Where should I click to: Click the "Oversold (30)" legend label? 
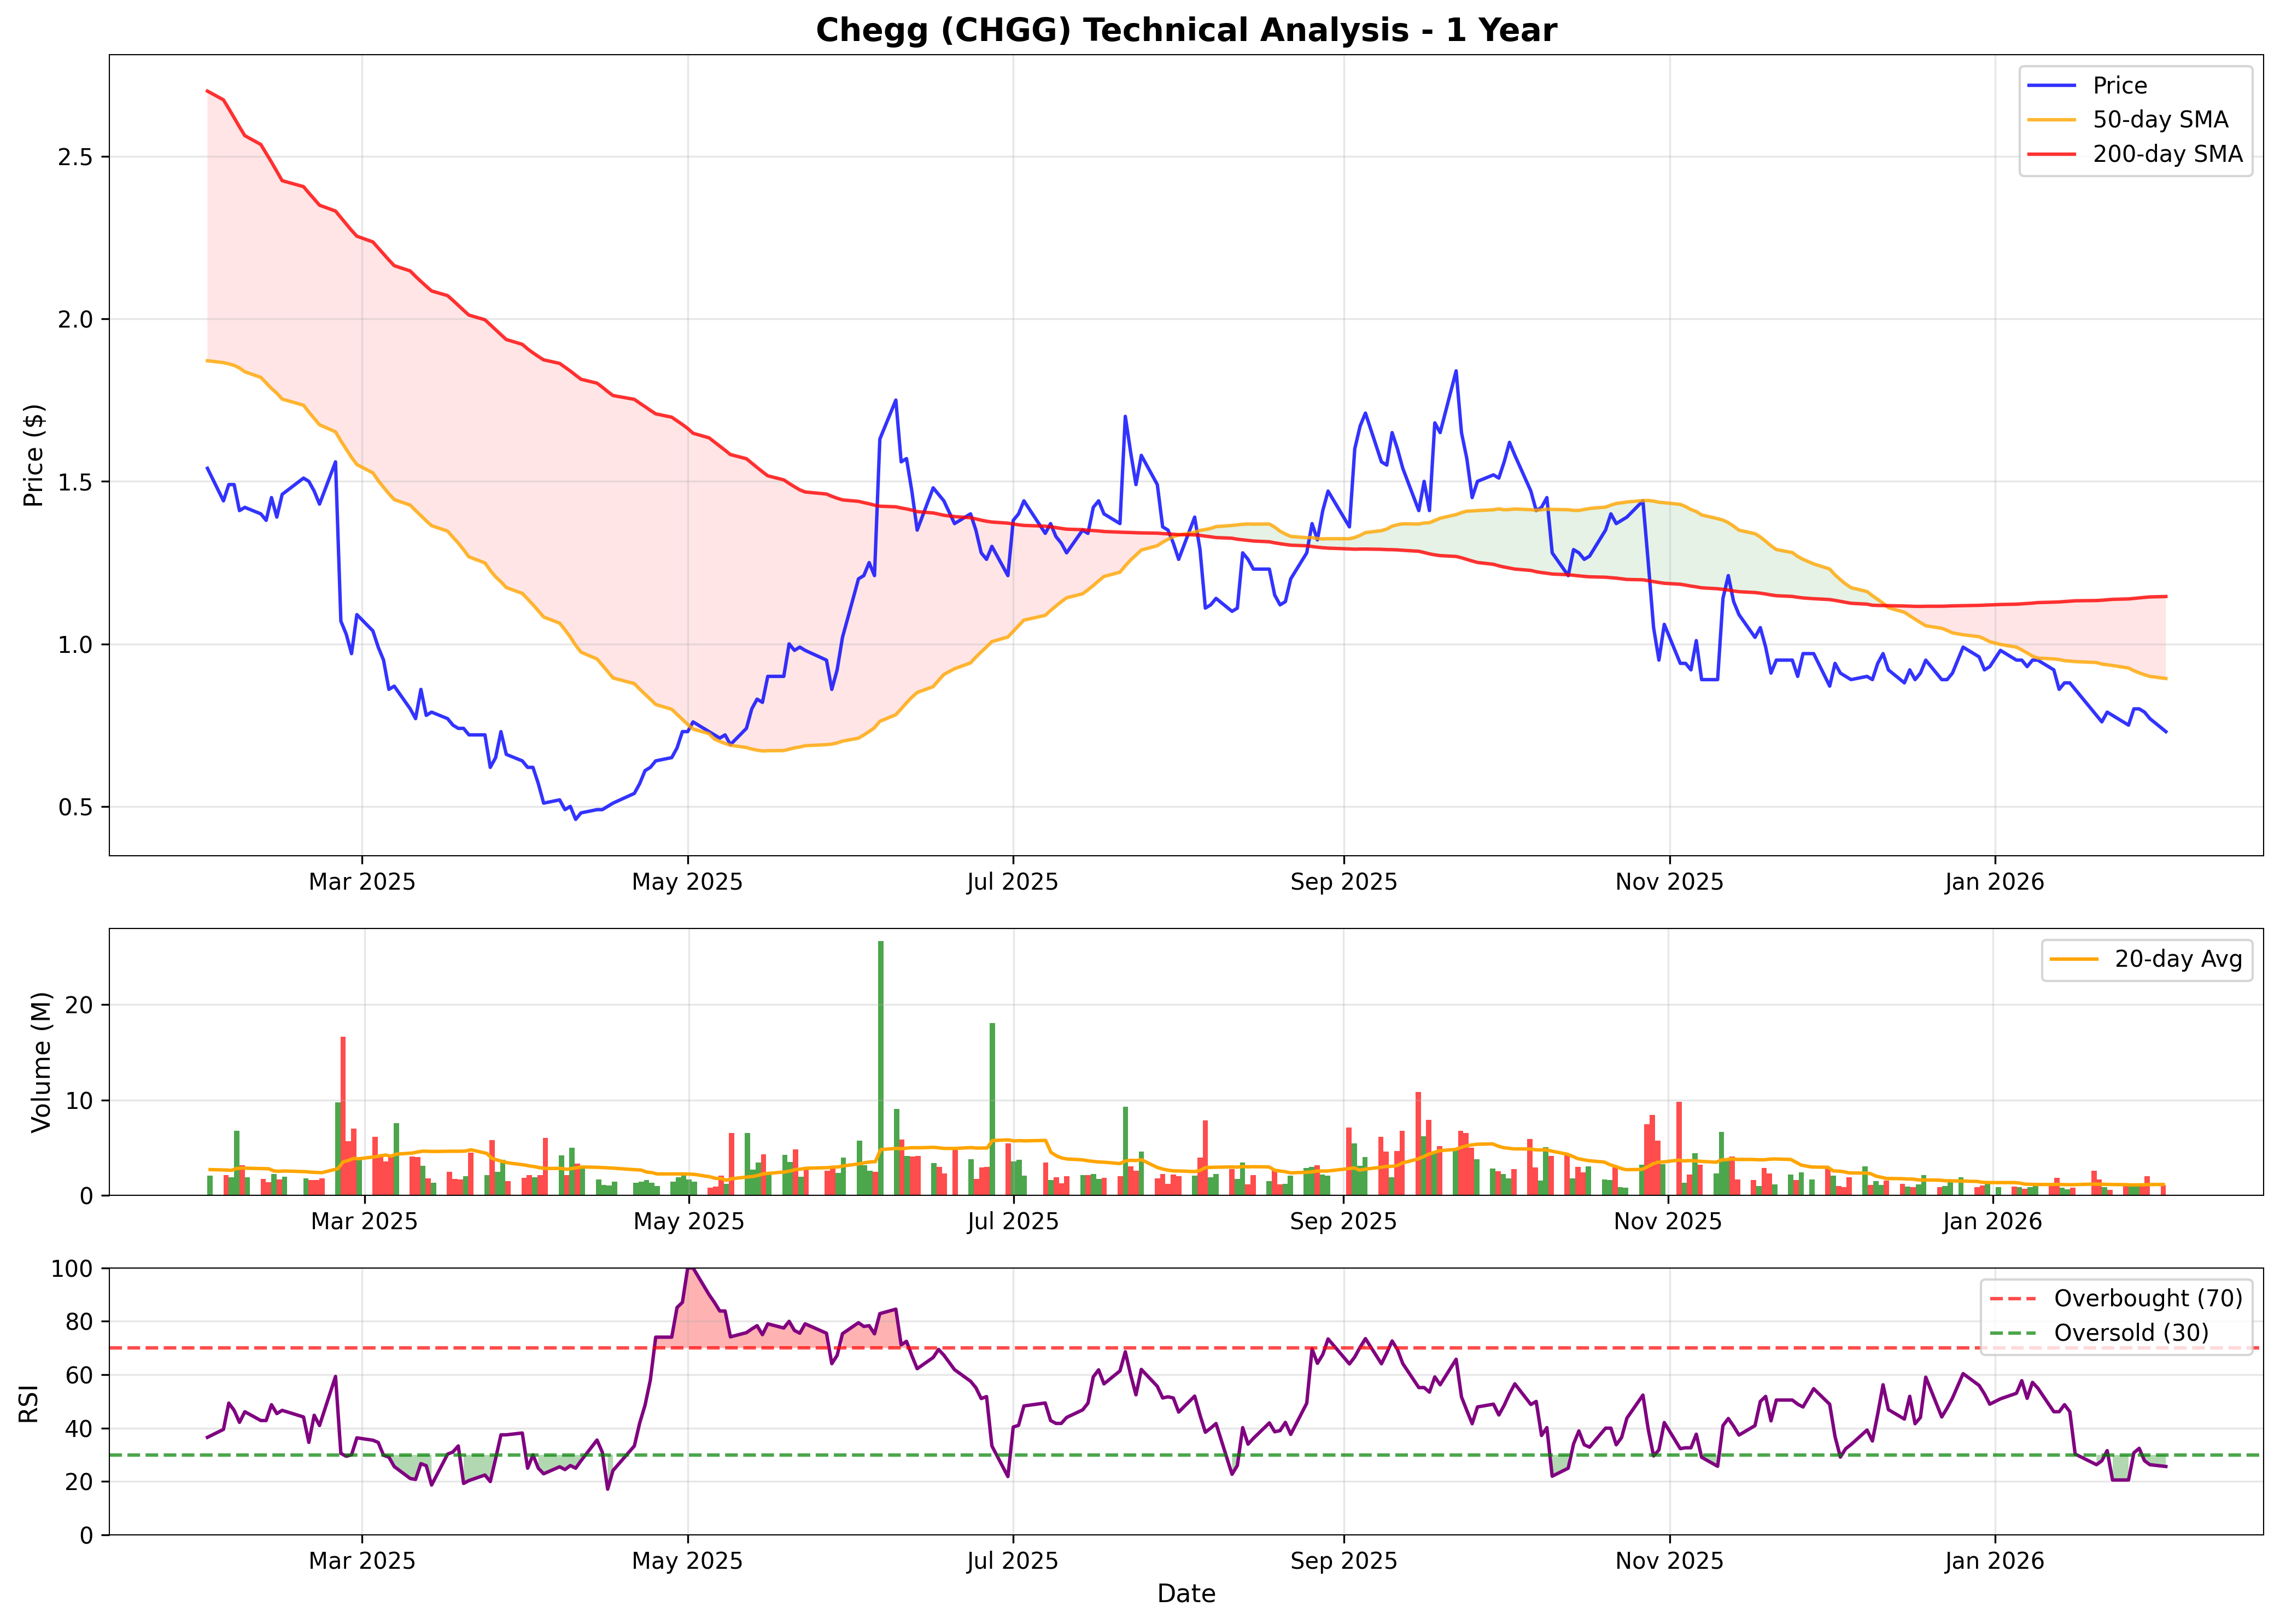tap(2131, 1332)
